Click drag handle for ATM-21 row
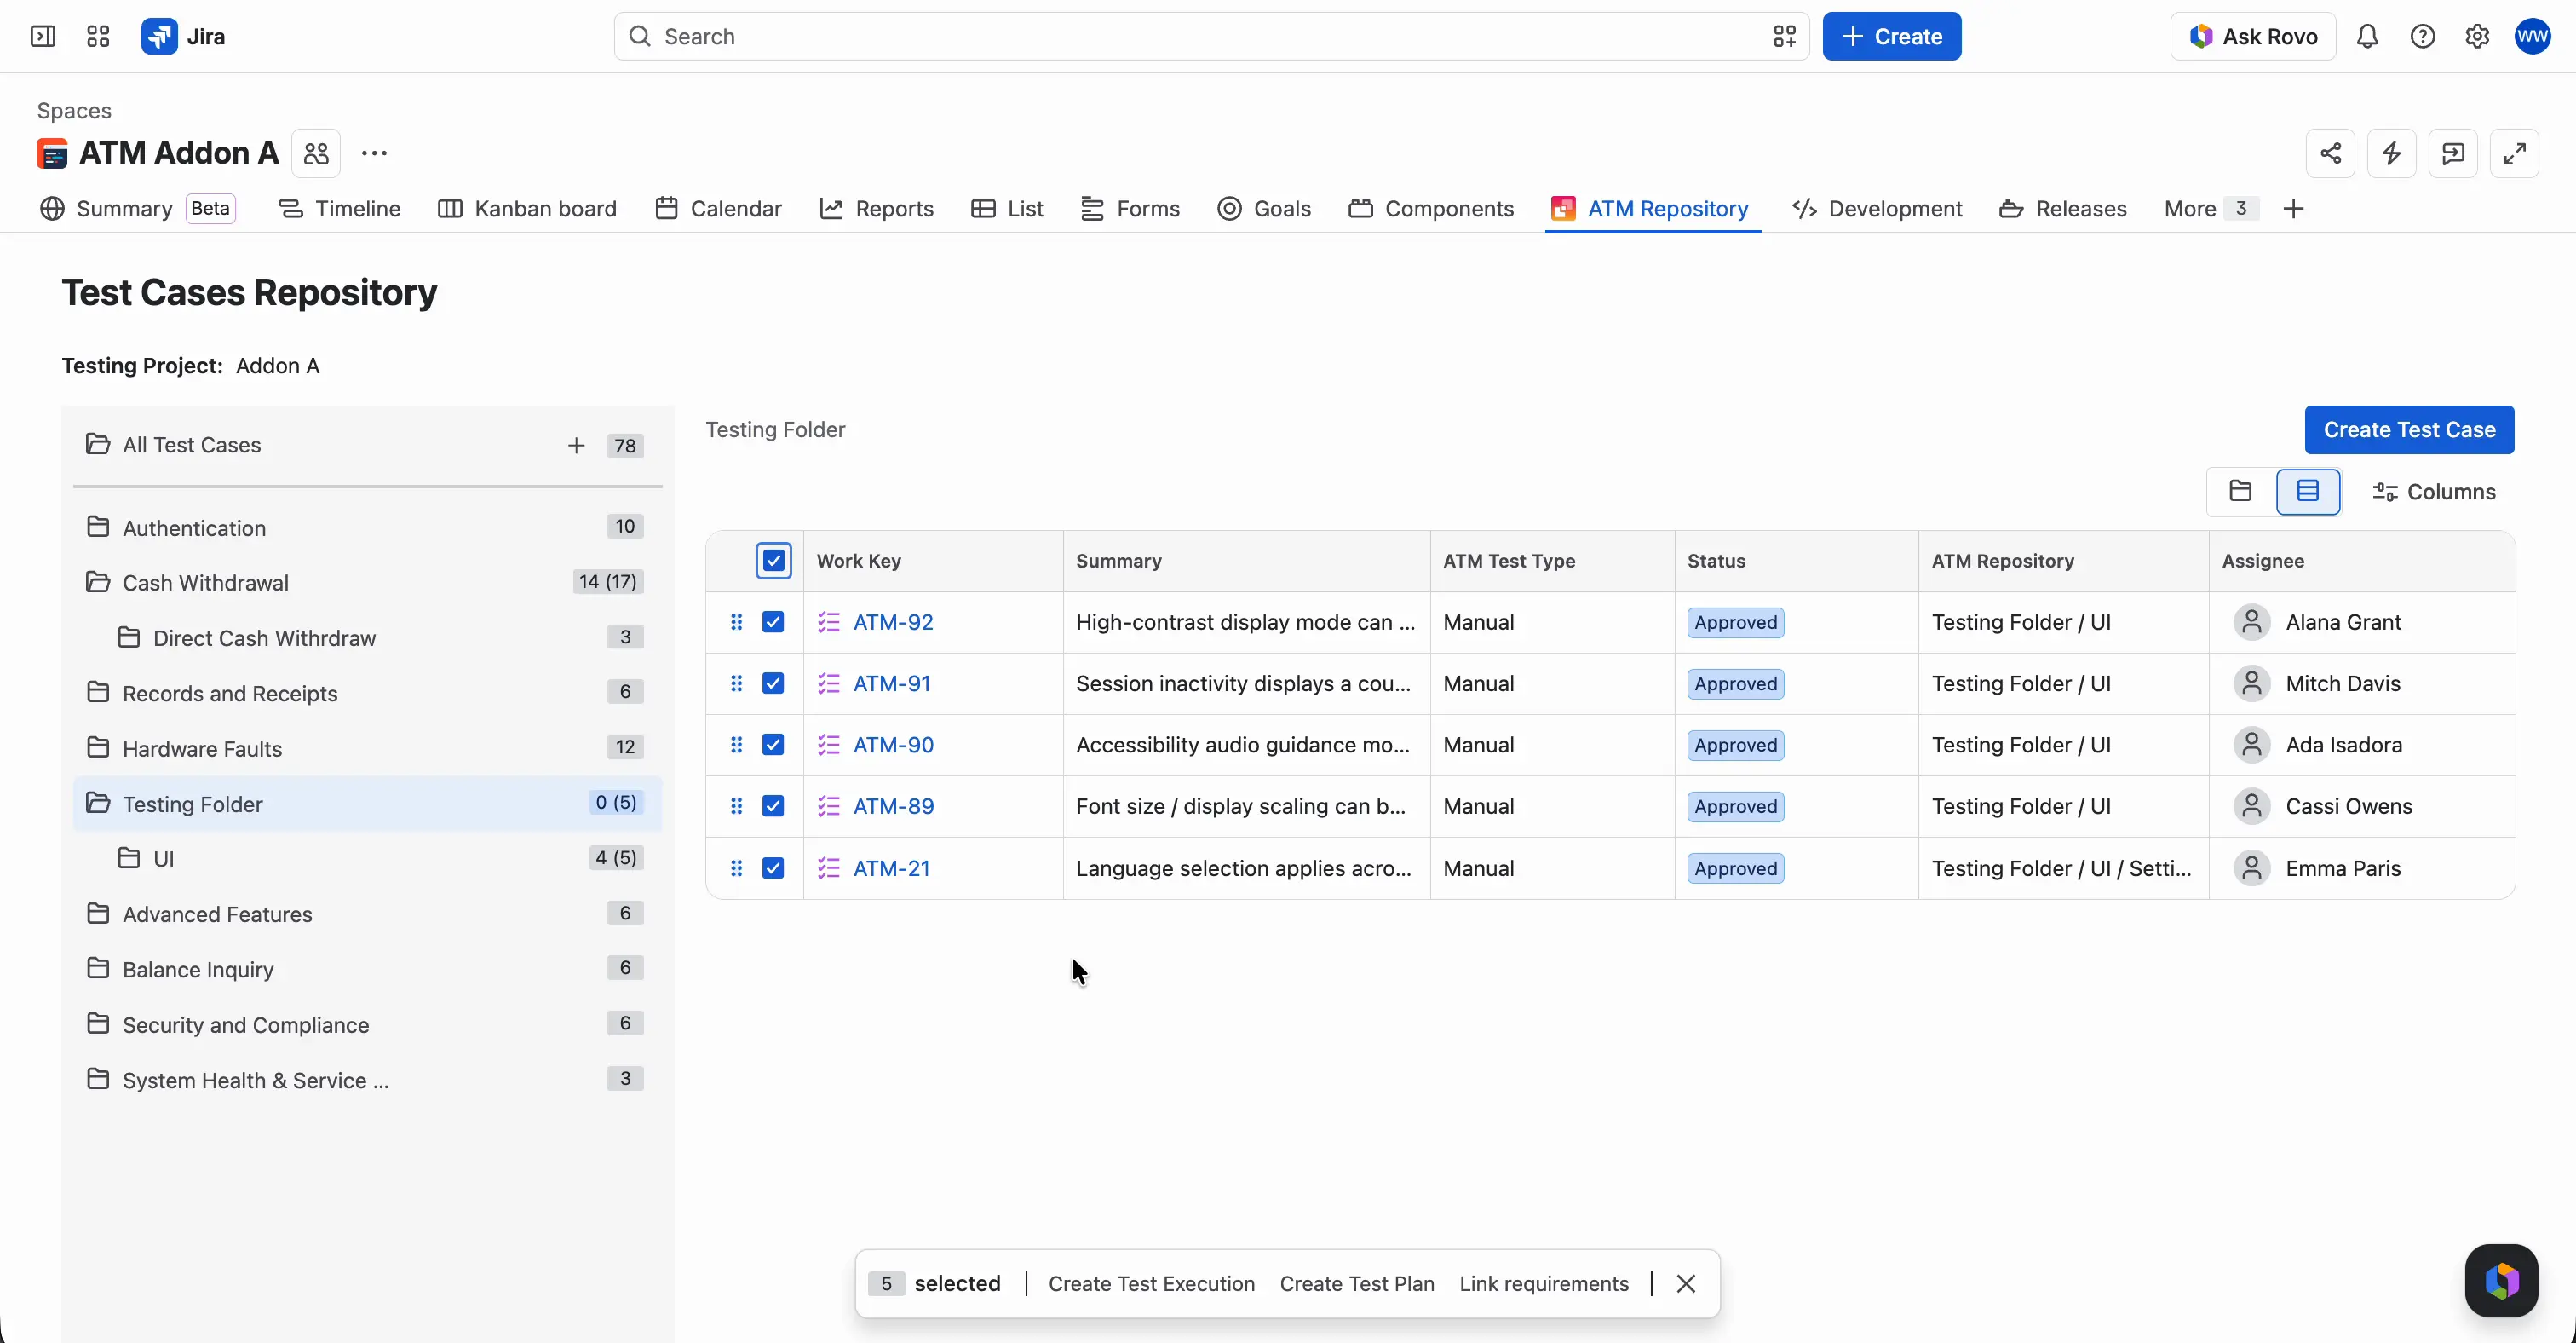Image resolution: width=2576 pixels, height=1343 pixels. click(x=736, y=868)
